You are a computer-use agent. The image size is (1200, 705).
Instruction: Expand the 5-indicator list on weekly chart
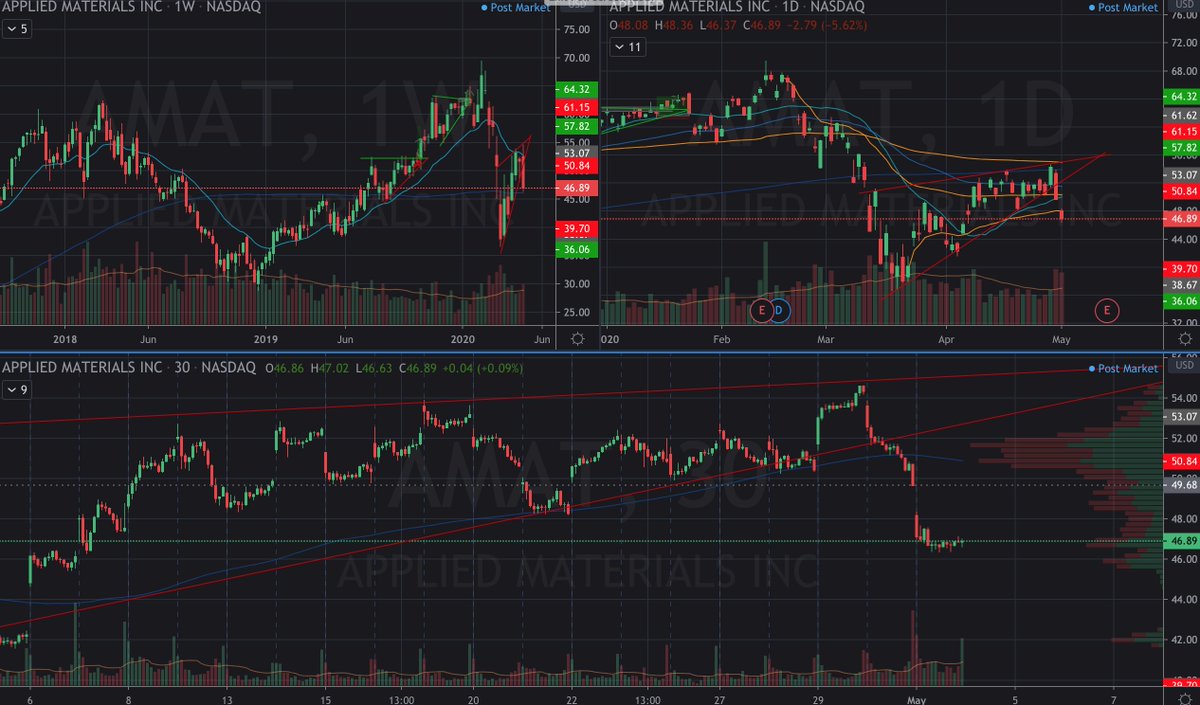pos(20,29)
